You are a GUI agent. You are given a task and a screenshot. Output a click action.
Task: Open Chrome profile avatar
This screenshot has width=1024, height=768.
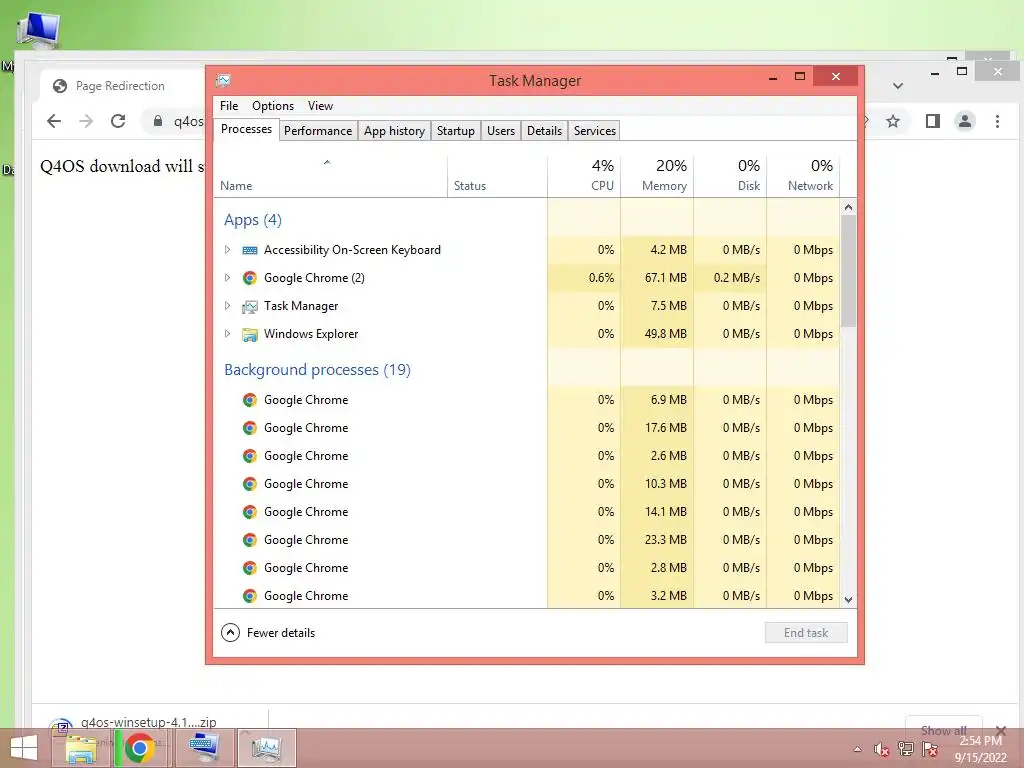[965, 121]
